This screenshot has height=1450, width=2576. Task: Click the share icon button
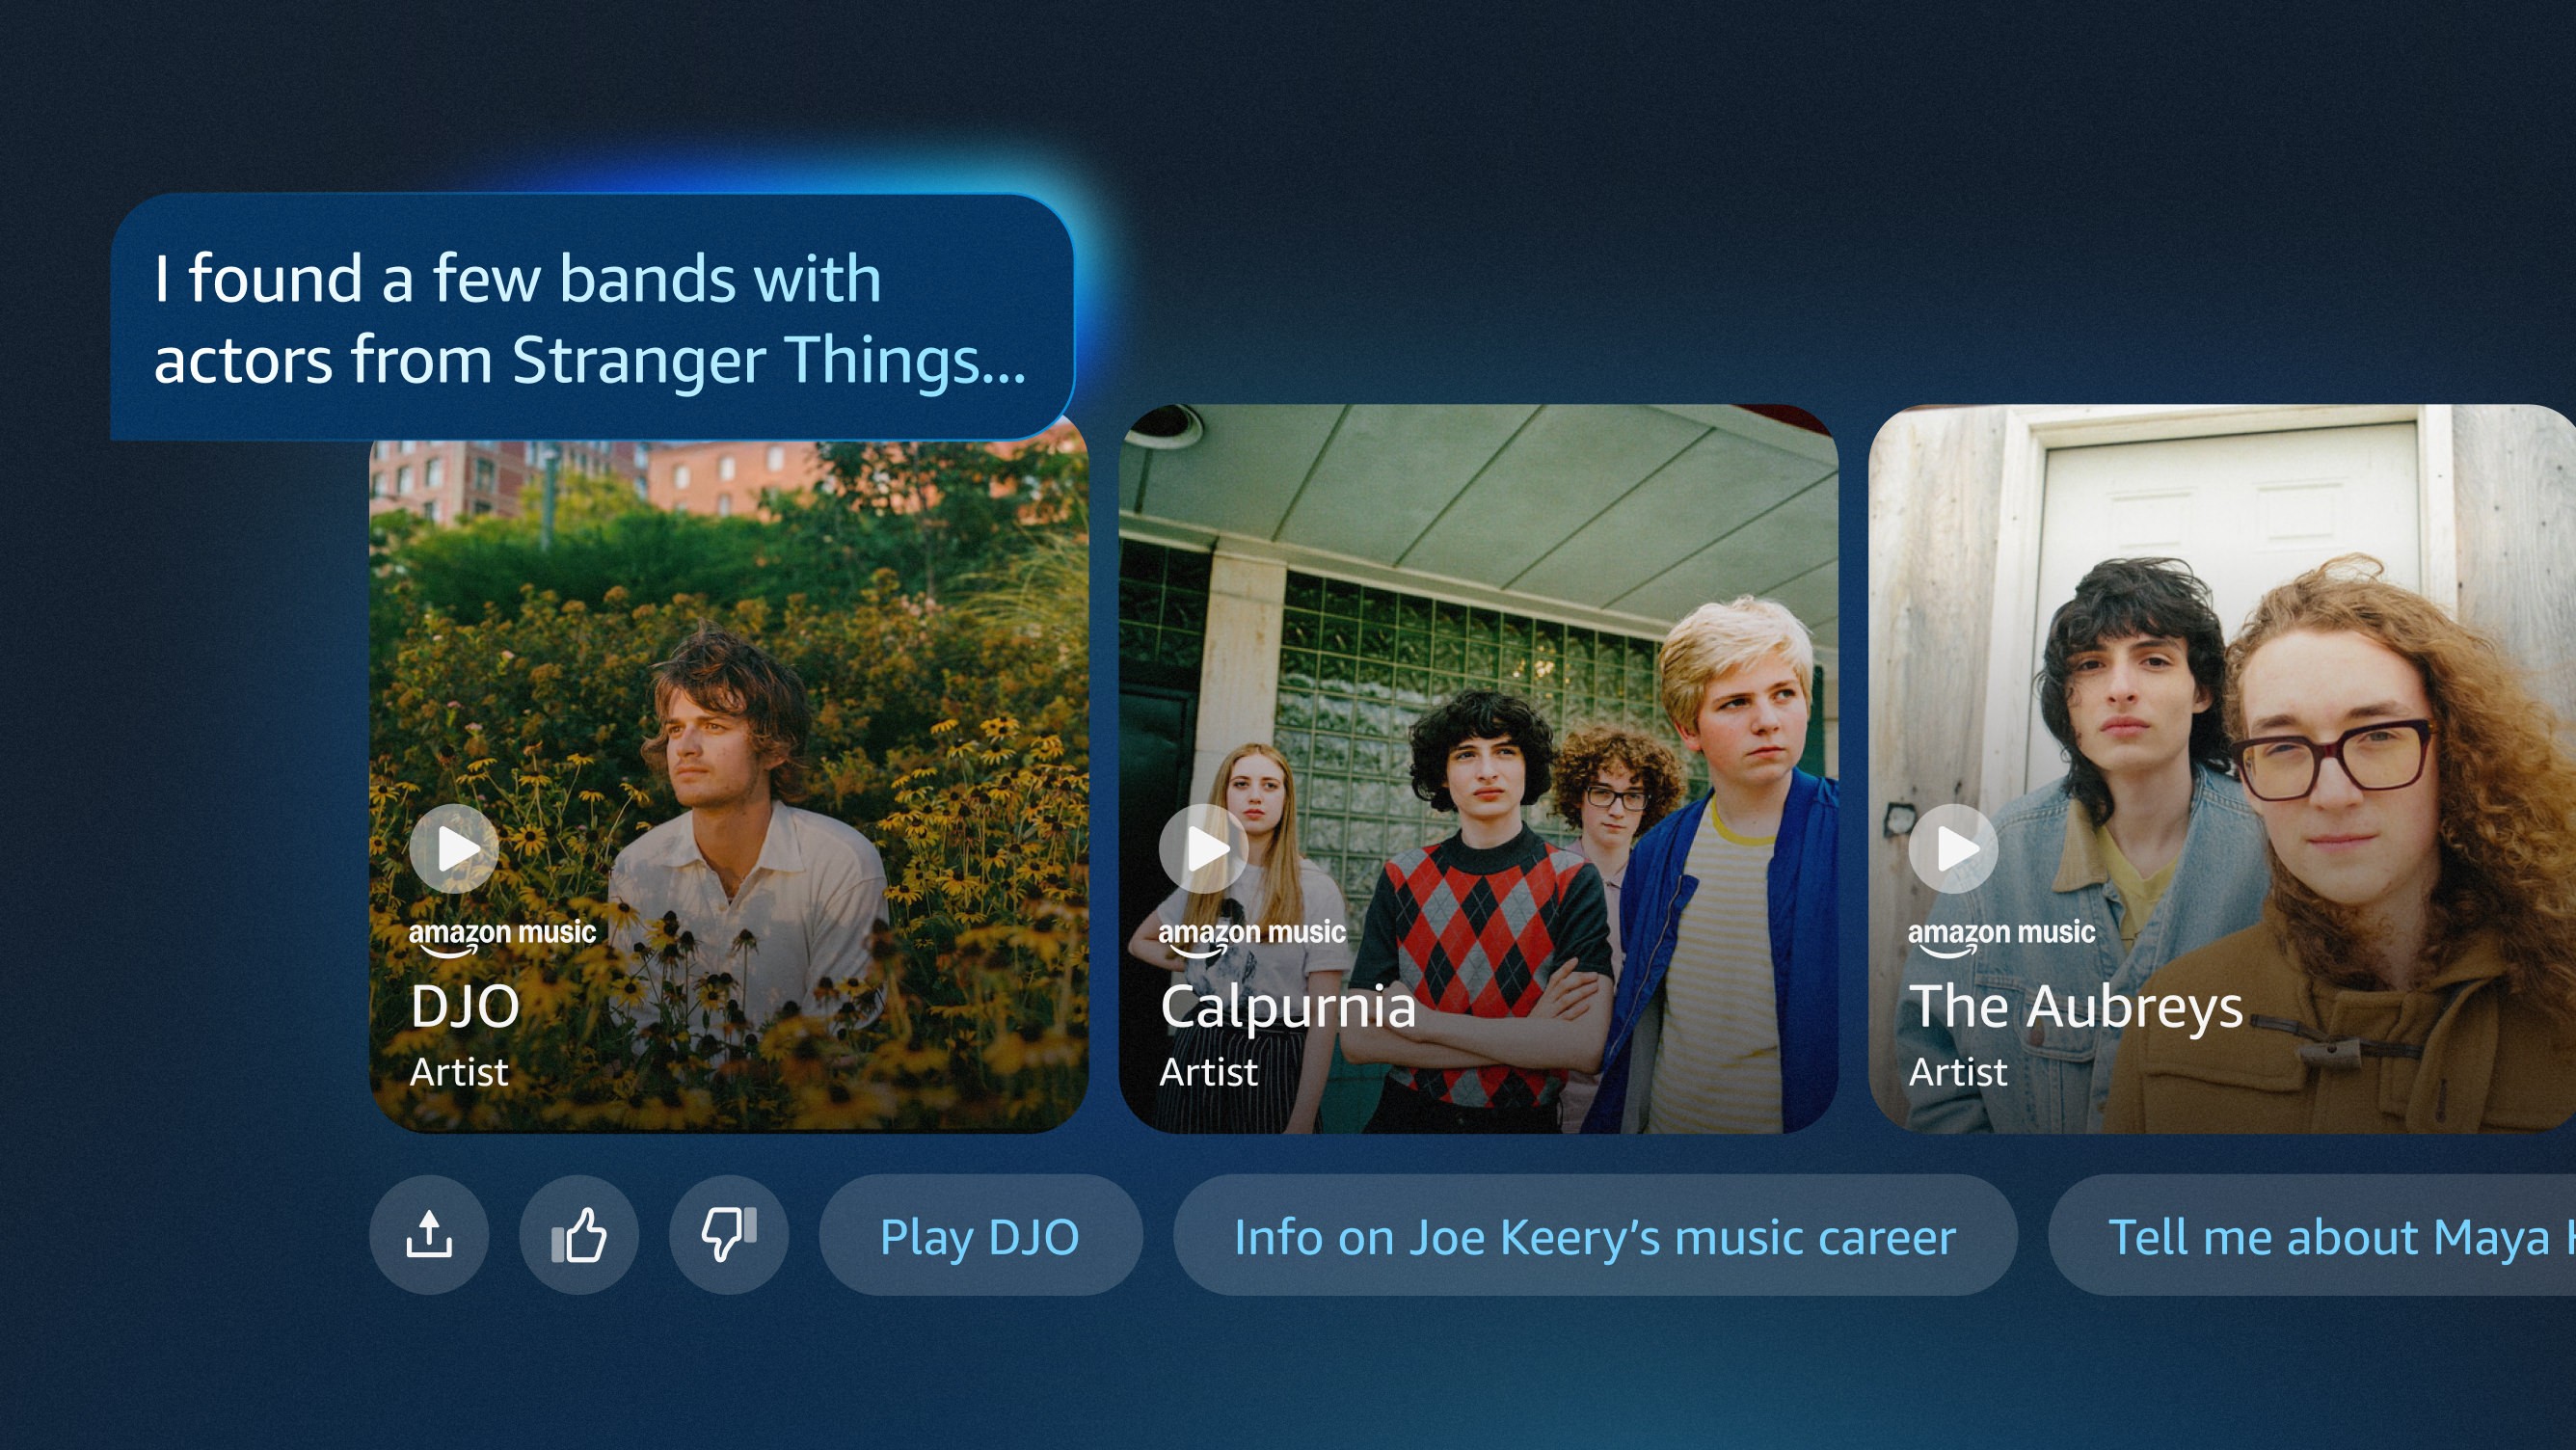point(429,1235)
